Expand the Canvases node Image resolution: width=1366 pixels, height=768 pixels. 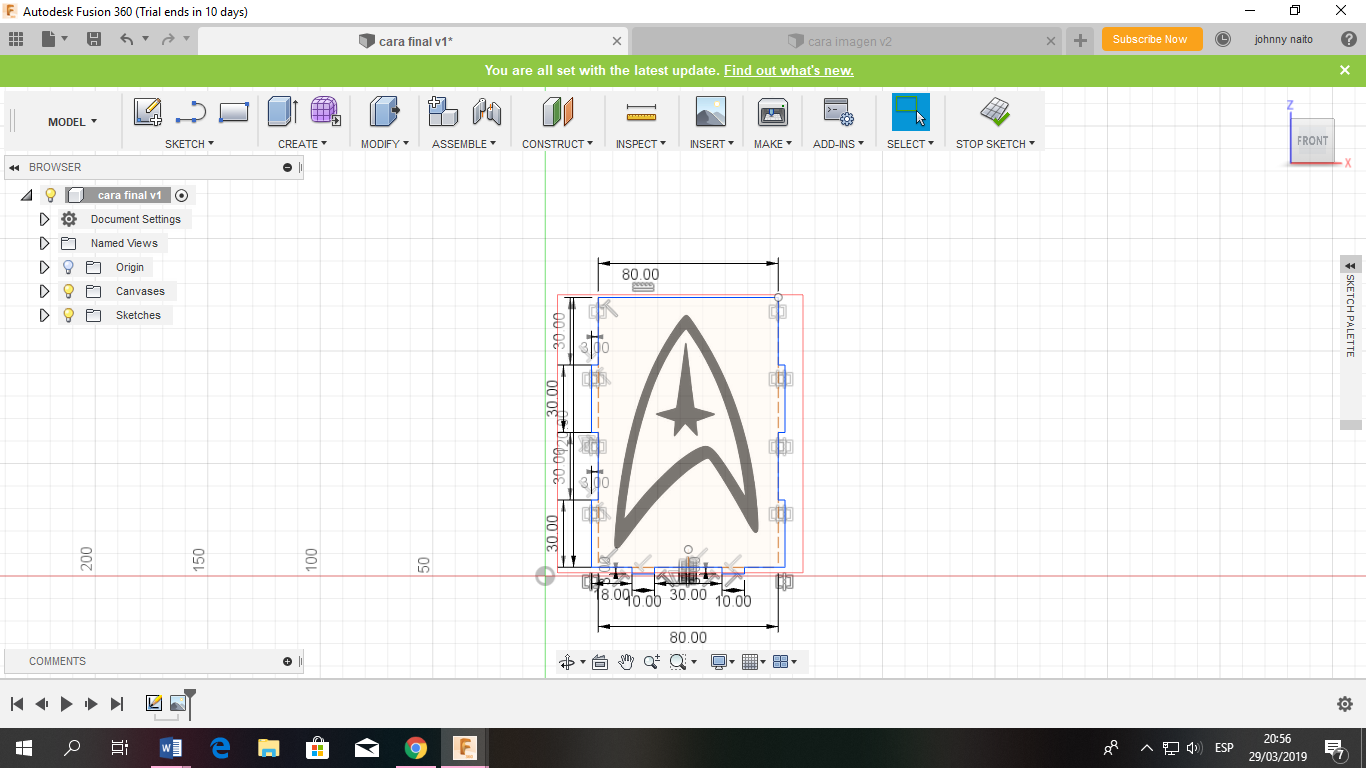(44, 291)
